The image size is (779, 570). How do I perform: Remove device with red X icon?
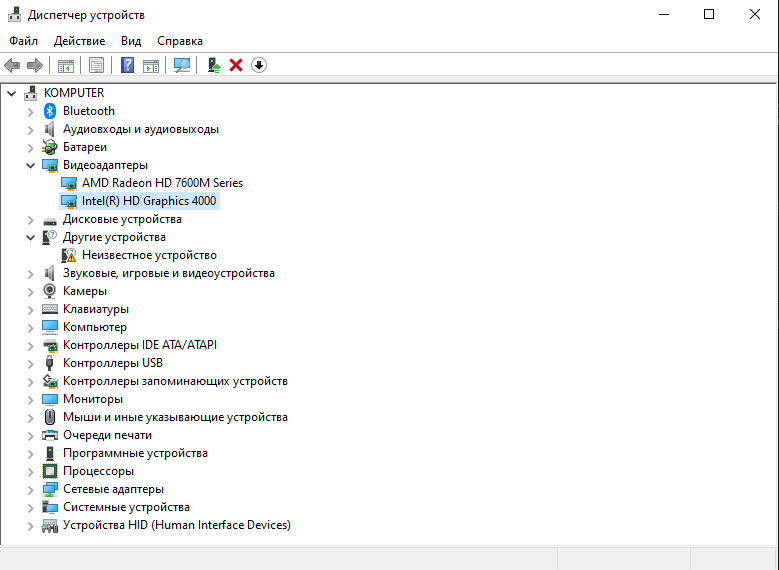tap(236, 65)
